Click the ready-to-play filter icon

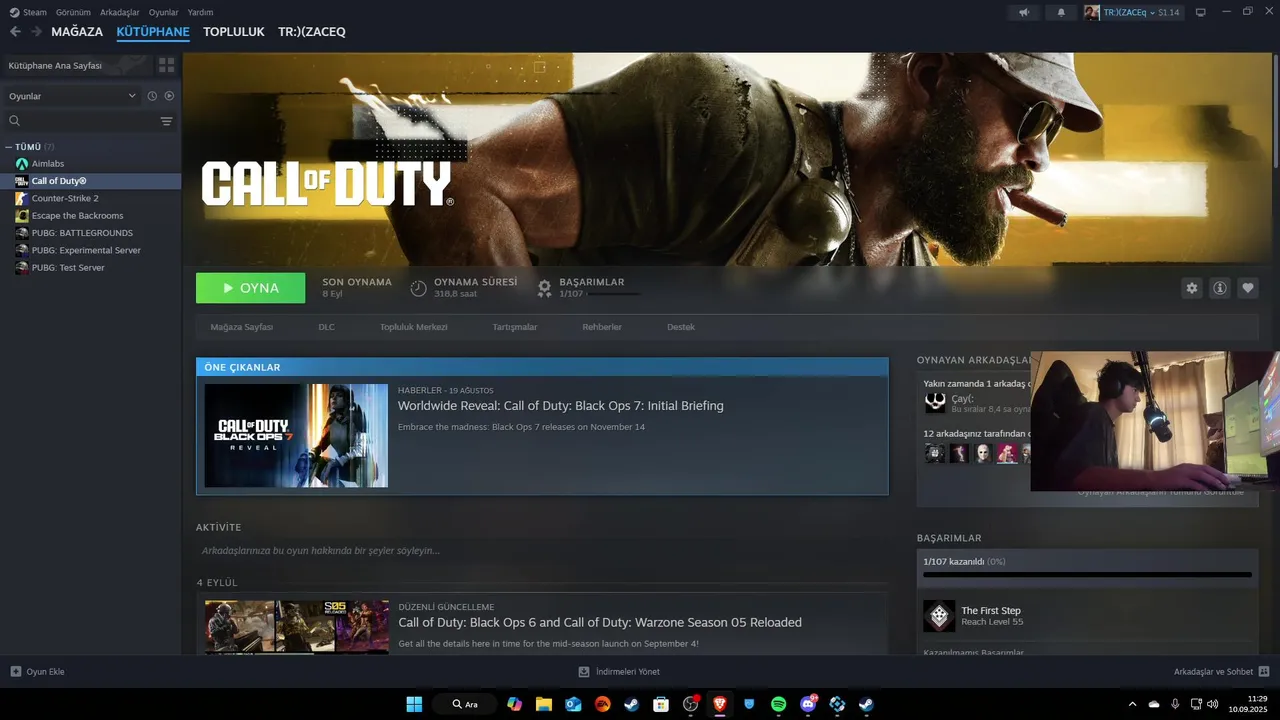tap(169, 96)
